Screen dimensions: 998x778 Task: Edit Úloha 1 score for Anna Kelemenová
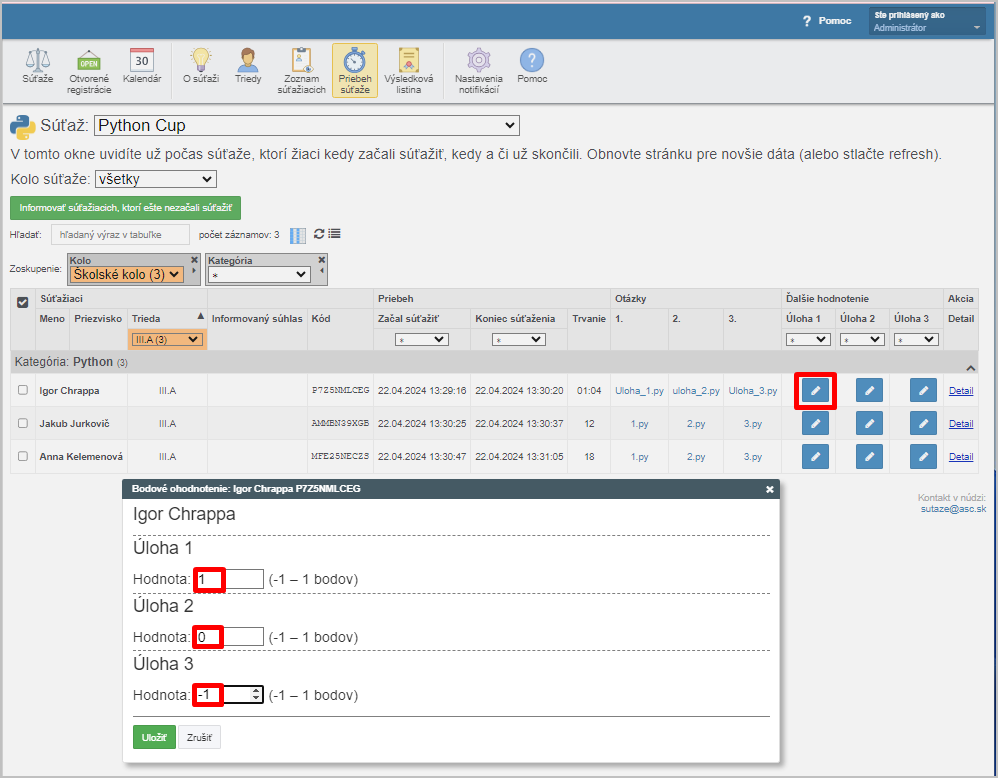tap(815, 456)
